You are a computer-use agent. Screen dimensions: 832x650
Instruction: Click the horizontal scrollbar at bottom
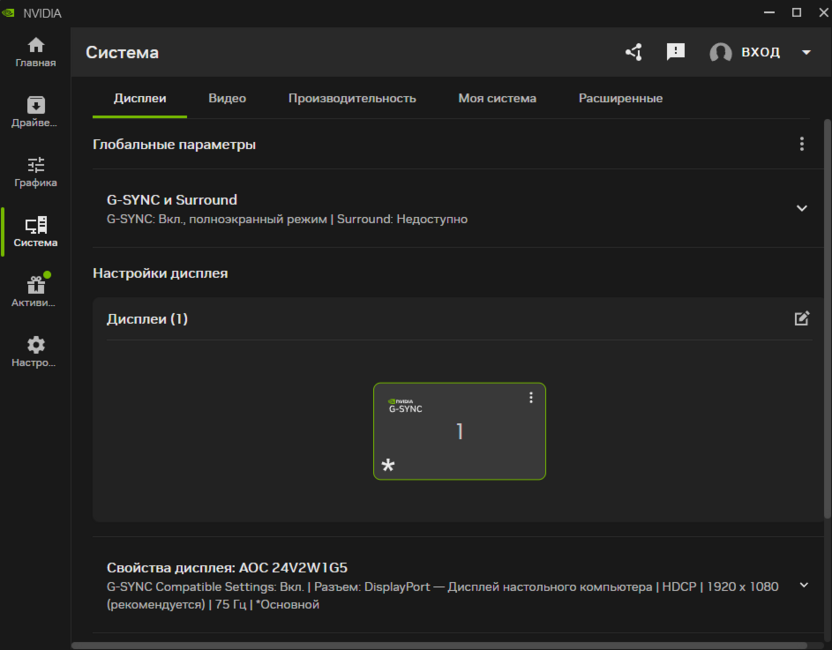(439, 646)
